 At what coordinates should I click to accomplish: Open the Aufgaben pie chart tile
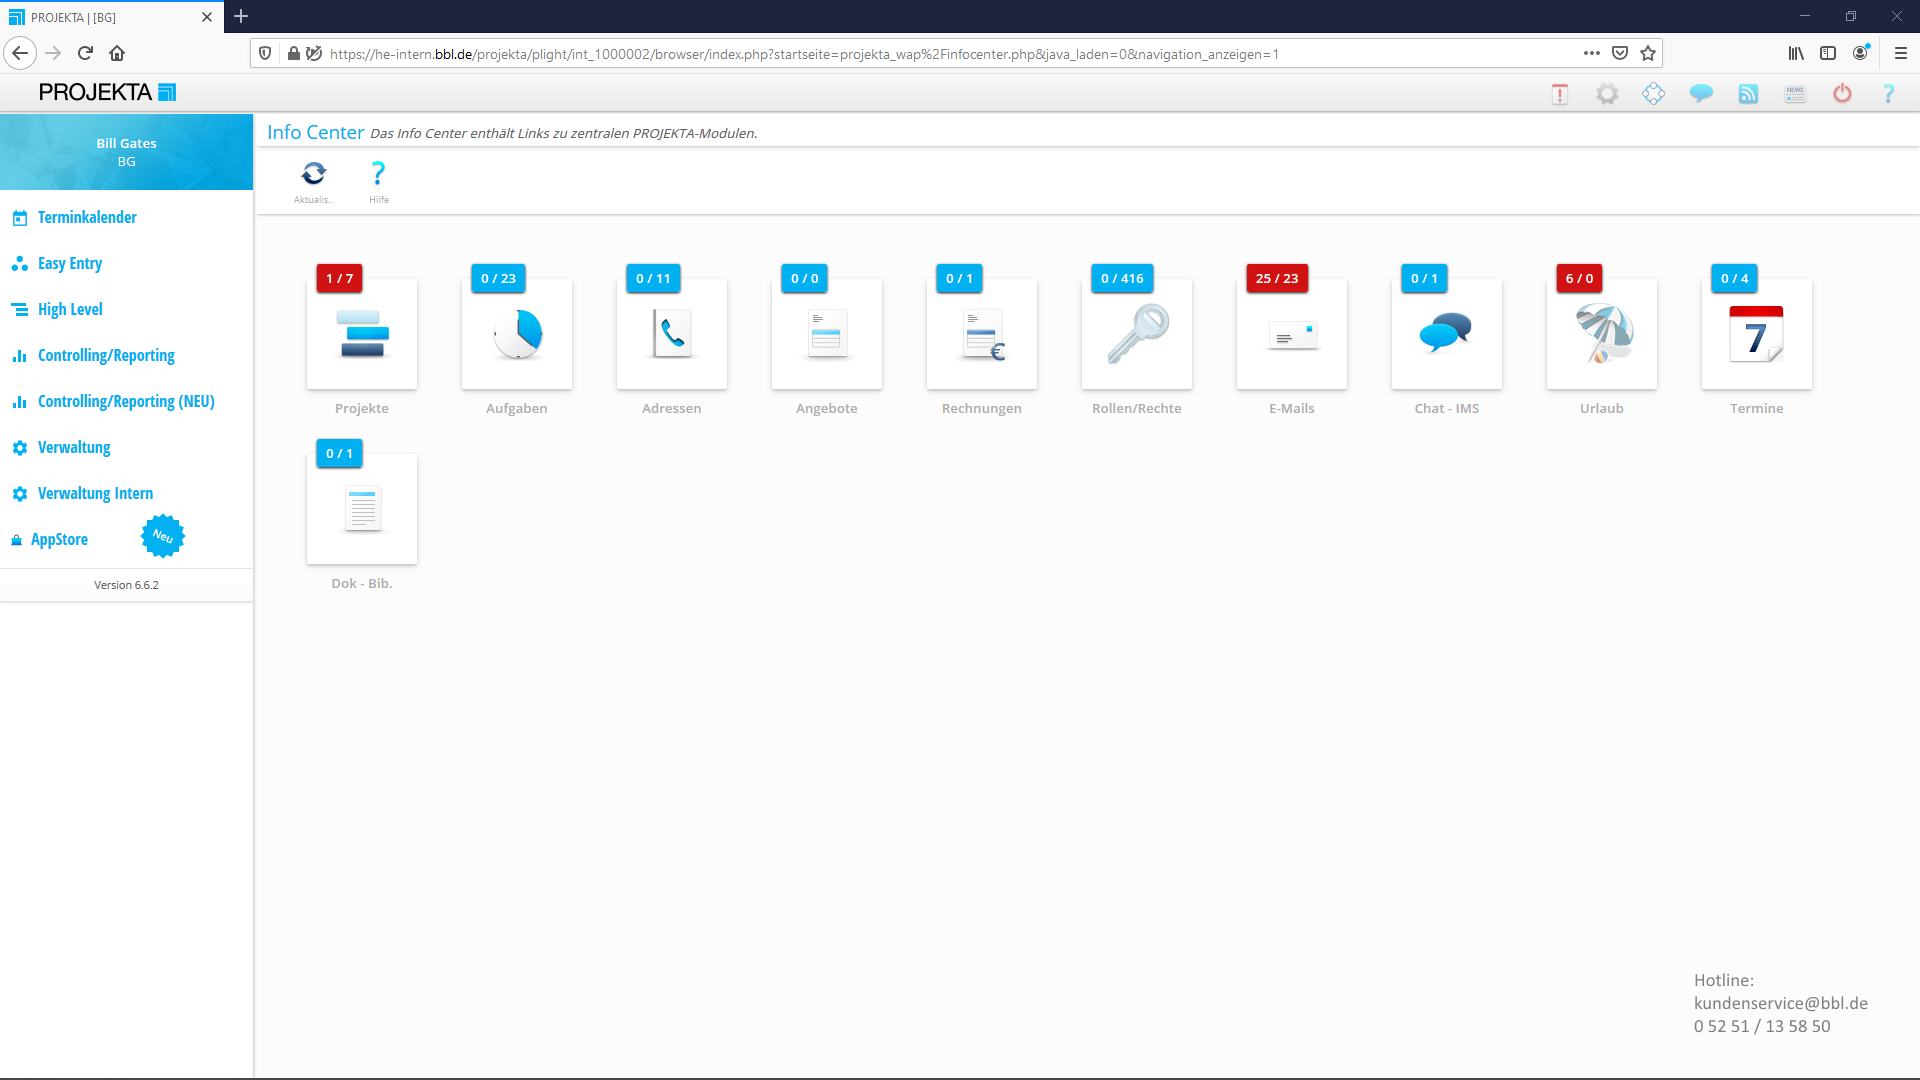[517, 334]
